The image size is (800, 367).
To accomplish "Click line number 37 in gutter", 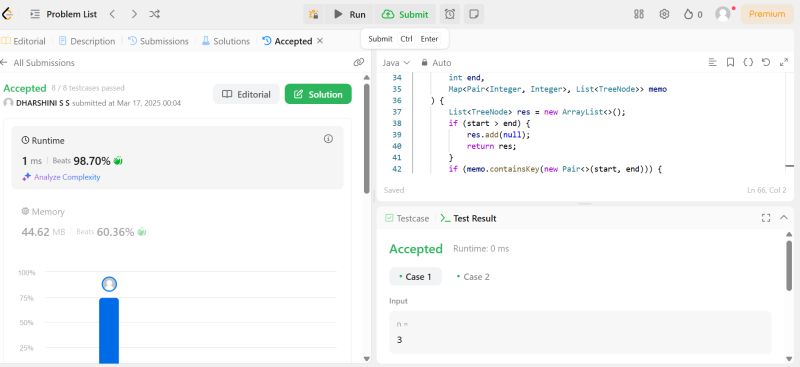I will [397, 112].
